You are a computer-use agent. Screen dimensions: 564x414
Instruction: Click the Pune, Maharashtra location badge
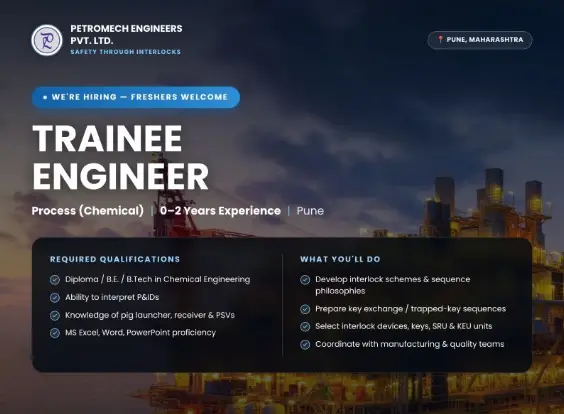(480, 40)
